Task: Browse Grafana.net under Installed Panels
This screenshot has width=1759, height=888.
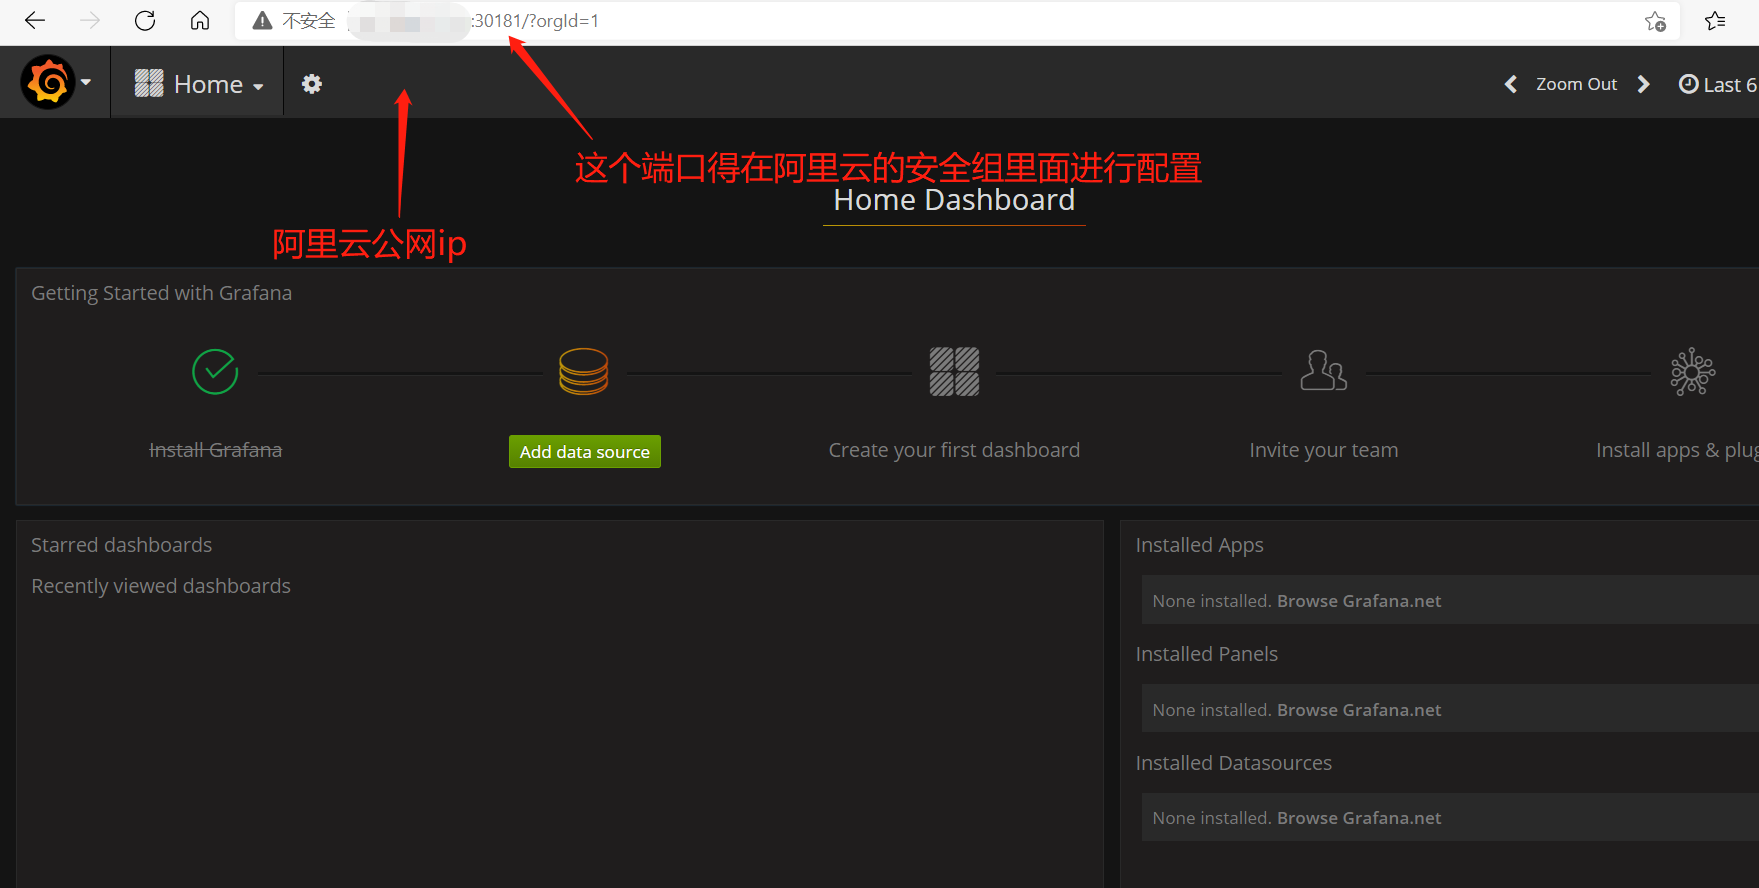Action: 1359,710
